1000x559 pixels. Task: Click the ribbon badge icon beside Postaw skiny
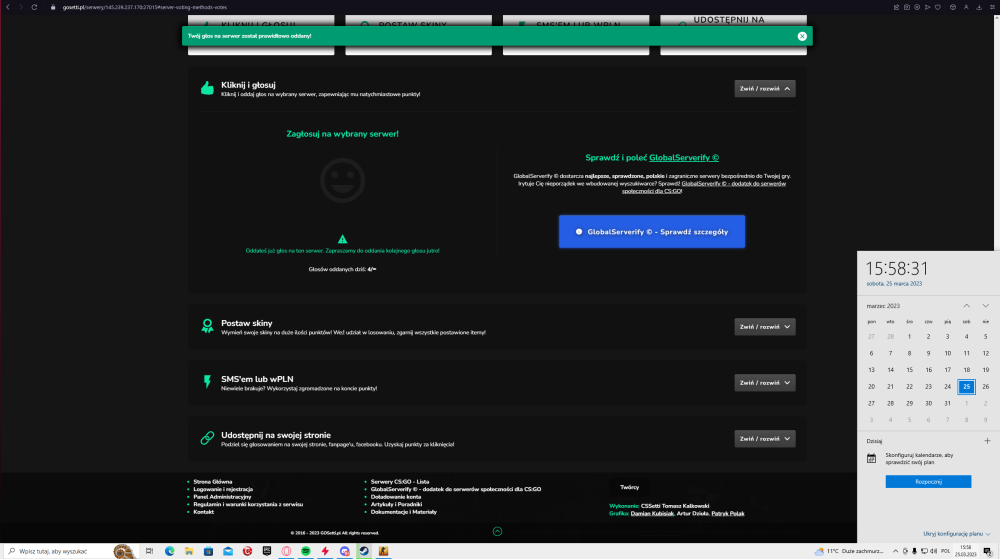207,326
